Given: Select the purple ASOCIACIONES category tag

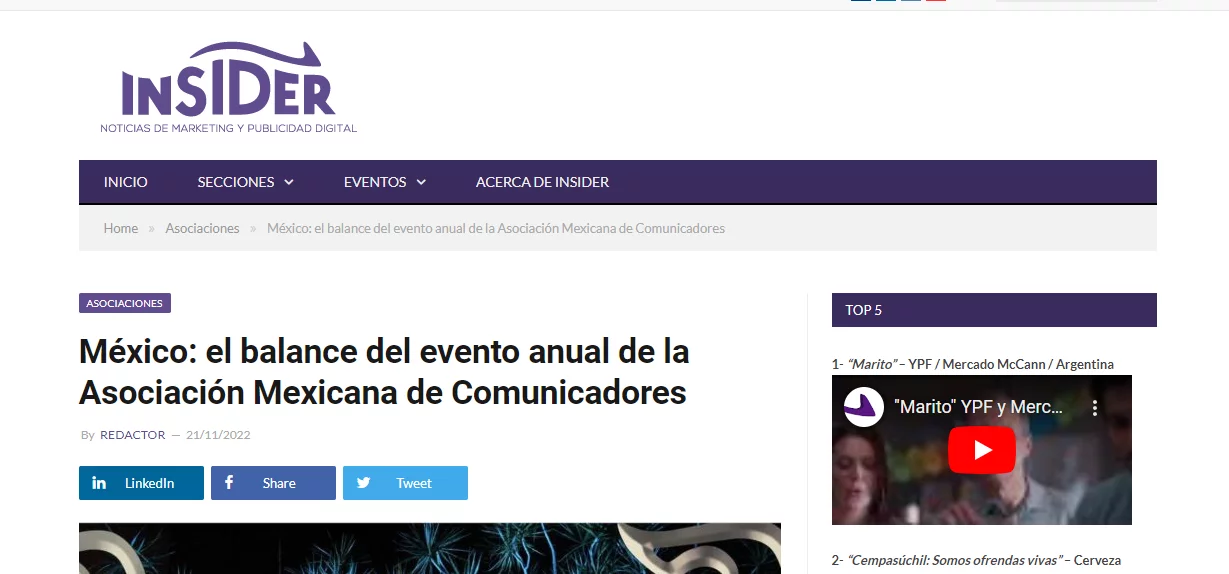Looking at the screenshot, I should pyautogui.click(x=125, y=303).
